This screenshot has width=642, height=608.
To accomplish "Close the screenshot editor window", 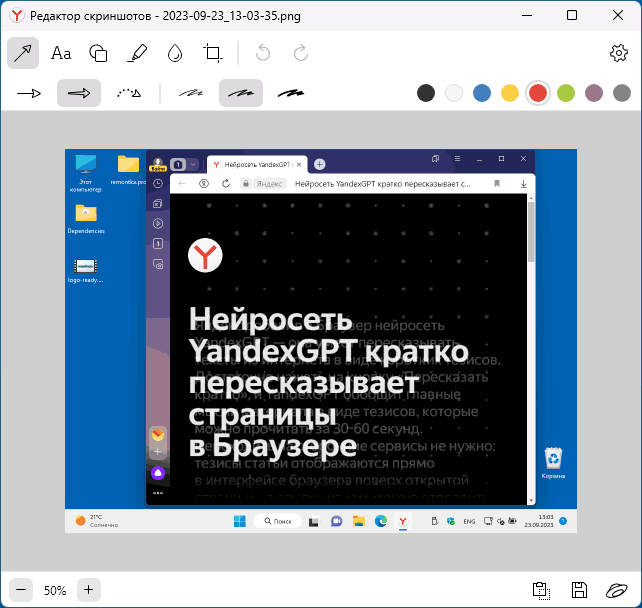I will (x=618, y=16).
